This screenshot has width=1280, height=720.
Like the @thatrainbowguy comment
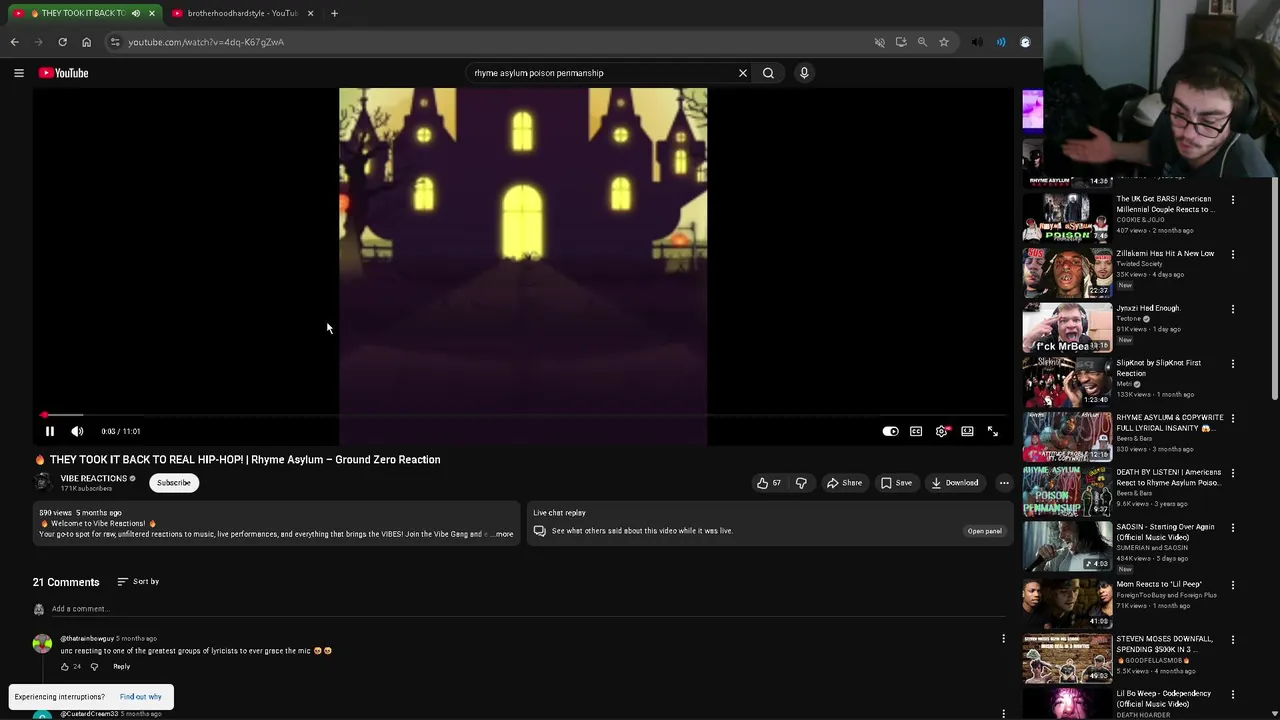coord(65,666)
